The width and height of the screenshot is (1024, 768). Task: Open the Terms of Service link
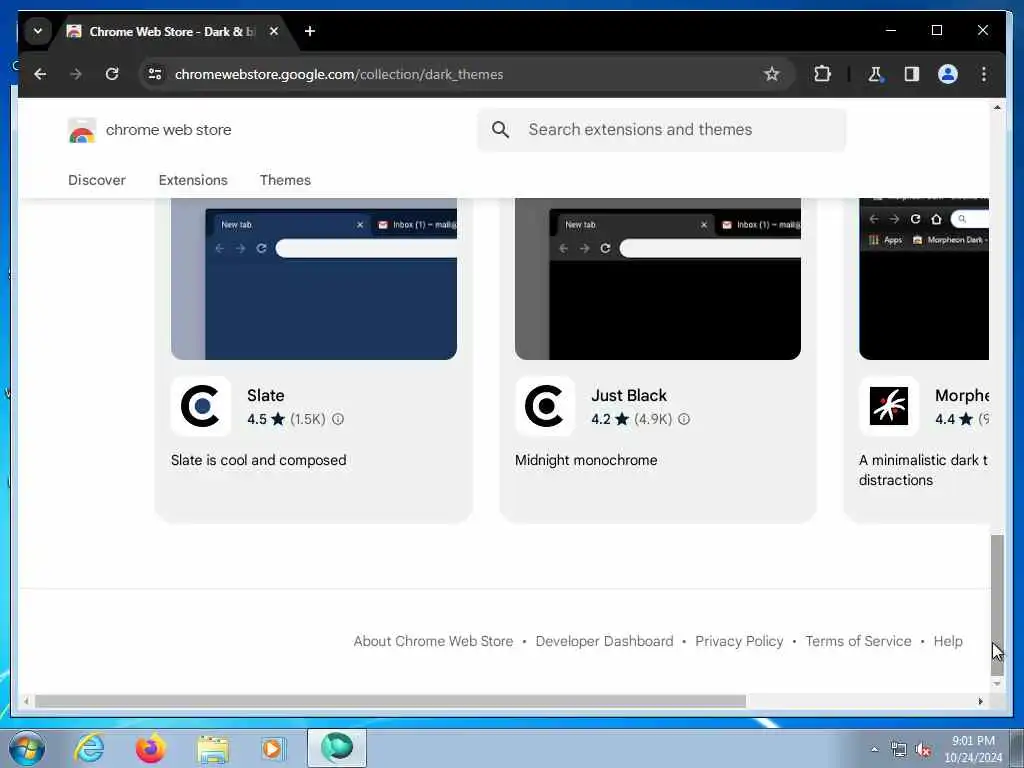coord(858,641)
